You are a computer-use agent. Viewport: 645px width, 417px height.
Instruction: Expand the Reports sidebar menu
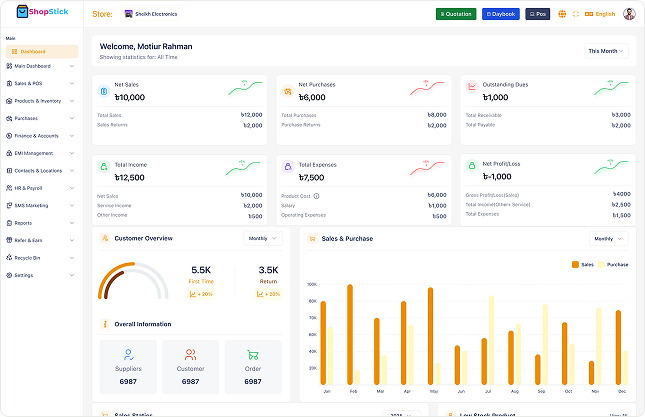[x=40, y=223]
